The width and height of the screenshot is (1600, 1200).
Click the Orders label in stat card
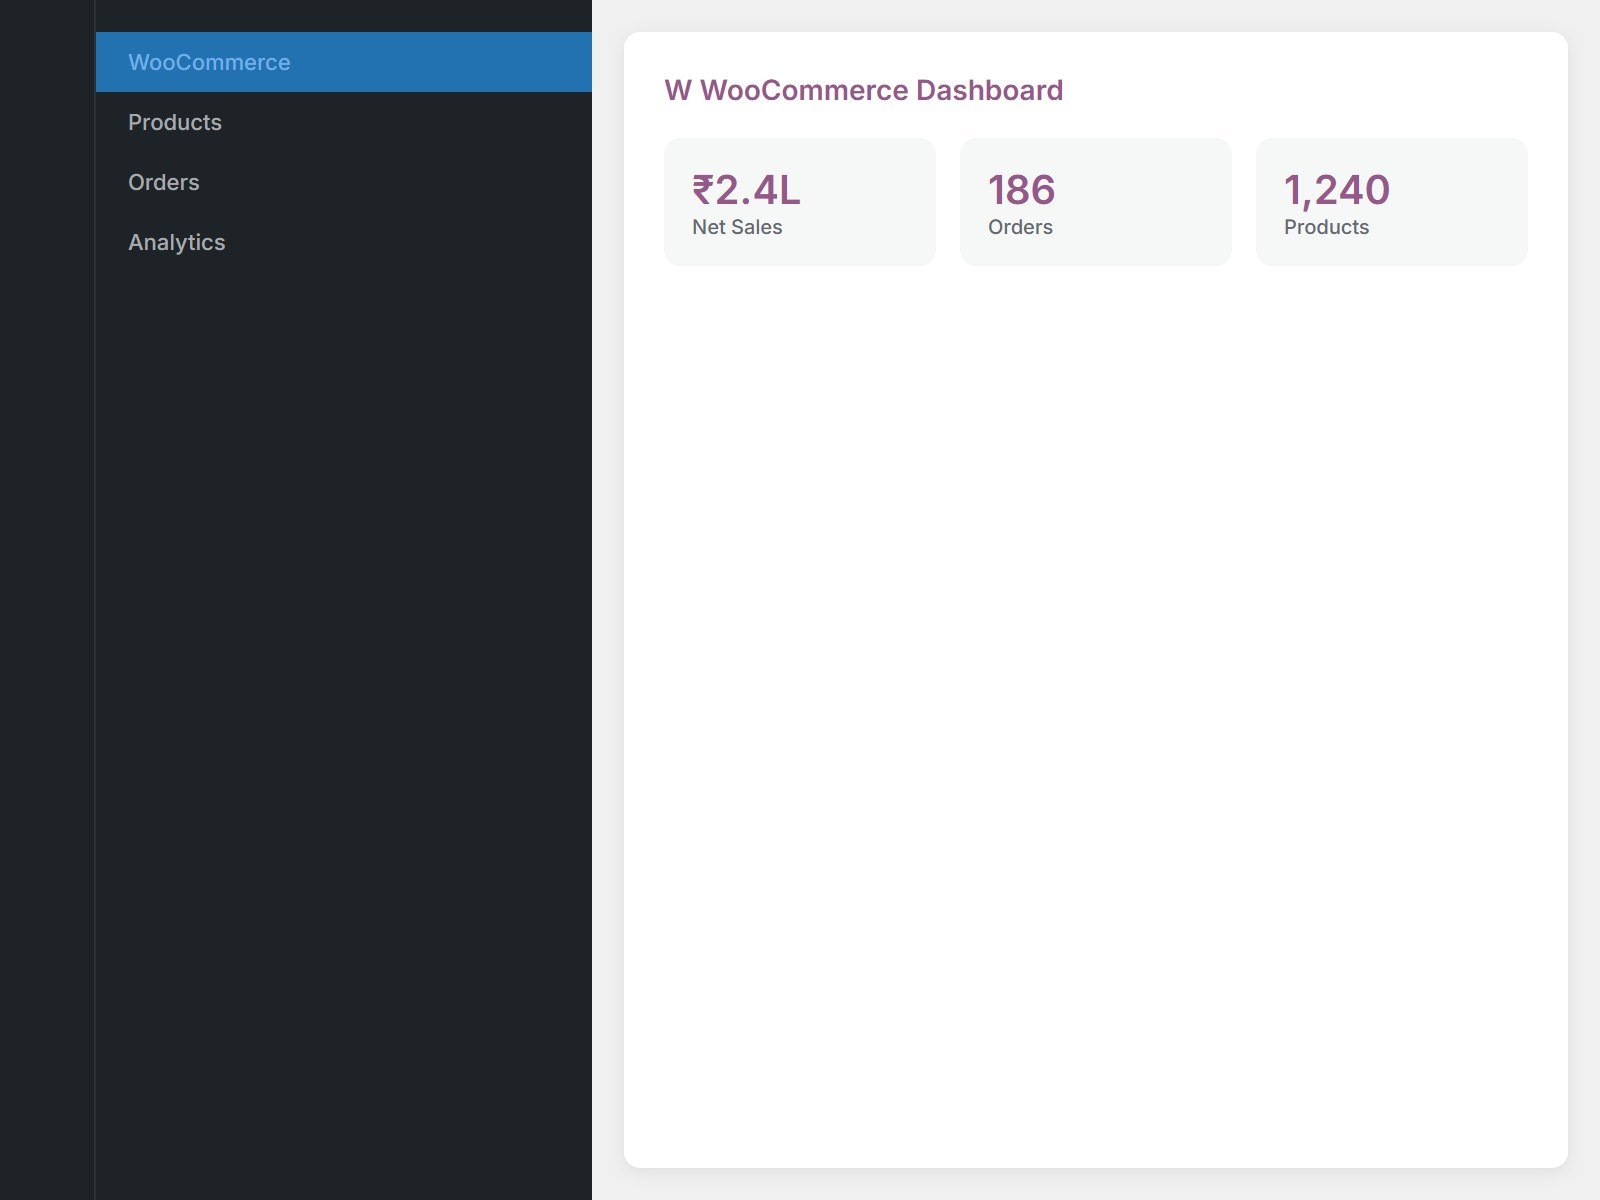click(1020, 227)
